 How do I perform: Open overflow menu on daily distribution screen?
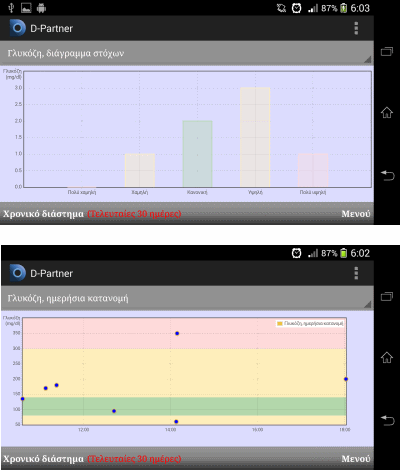pyautogui.click(x=356, y=273)
